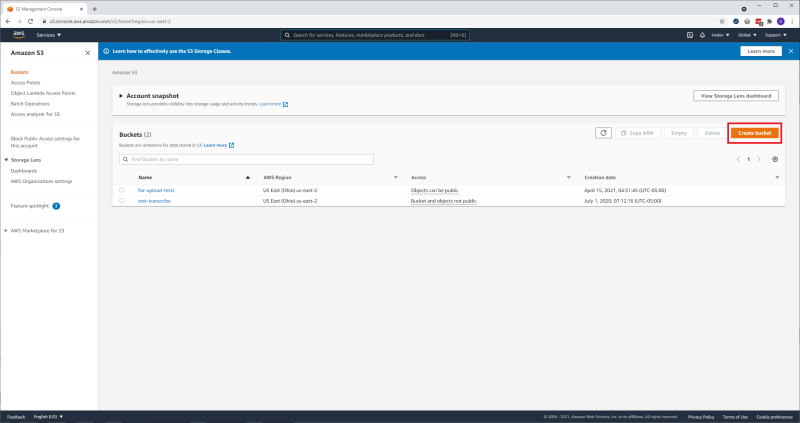Open the CloudShell icon in the AWS header
Image resolution: width=800 pixels, height=423 pixels.
(690, 35)
